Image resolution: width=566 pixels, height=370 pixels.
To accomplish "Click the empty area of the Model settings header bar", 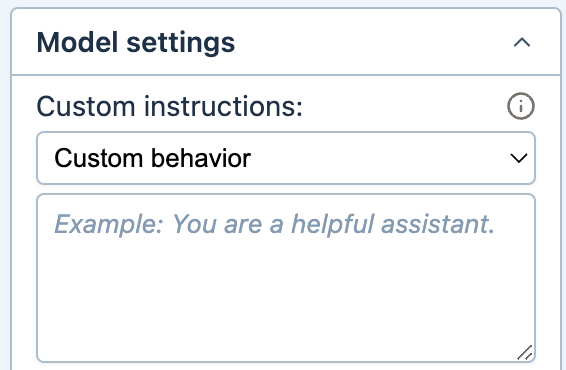I will click(x=372, y=43).
